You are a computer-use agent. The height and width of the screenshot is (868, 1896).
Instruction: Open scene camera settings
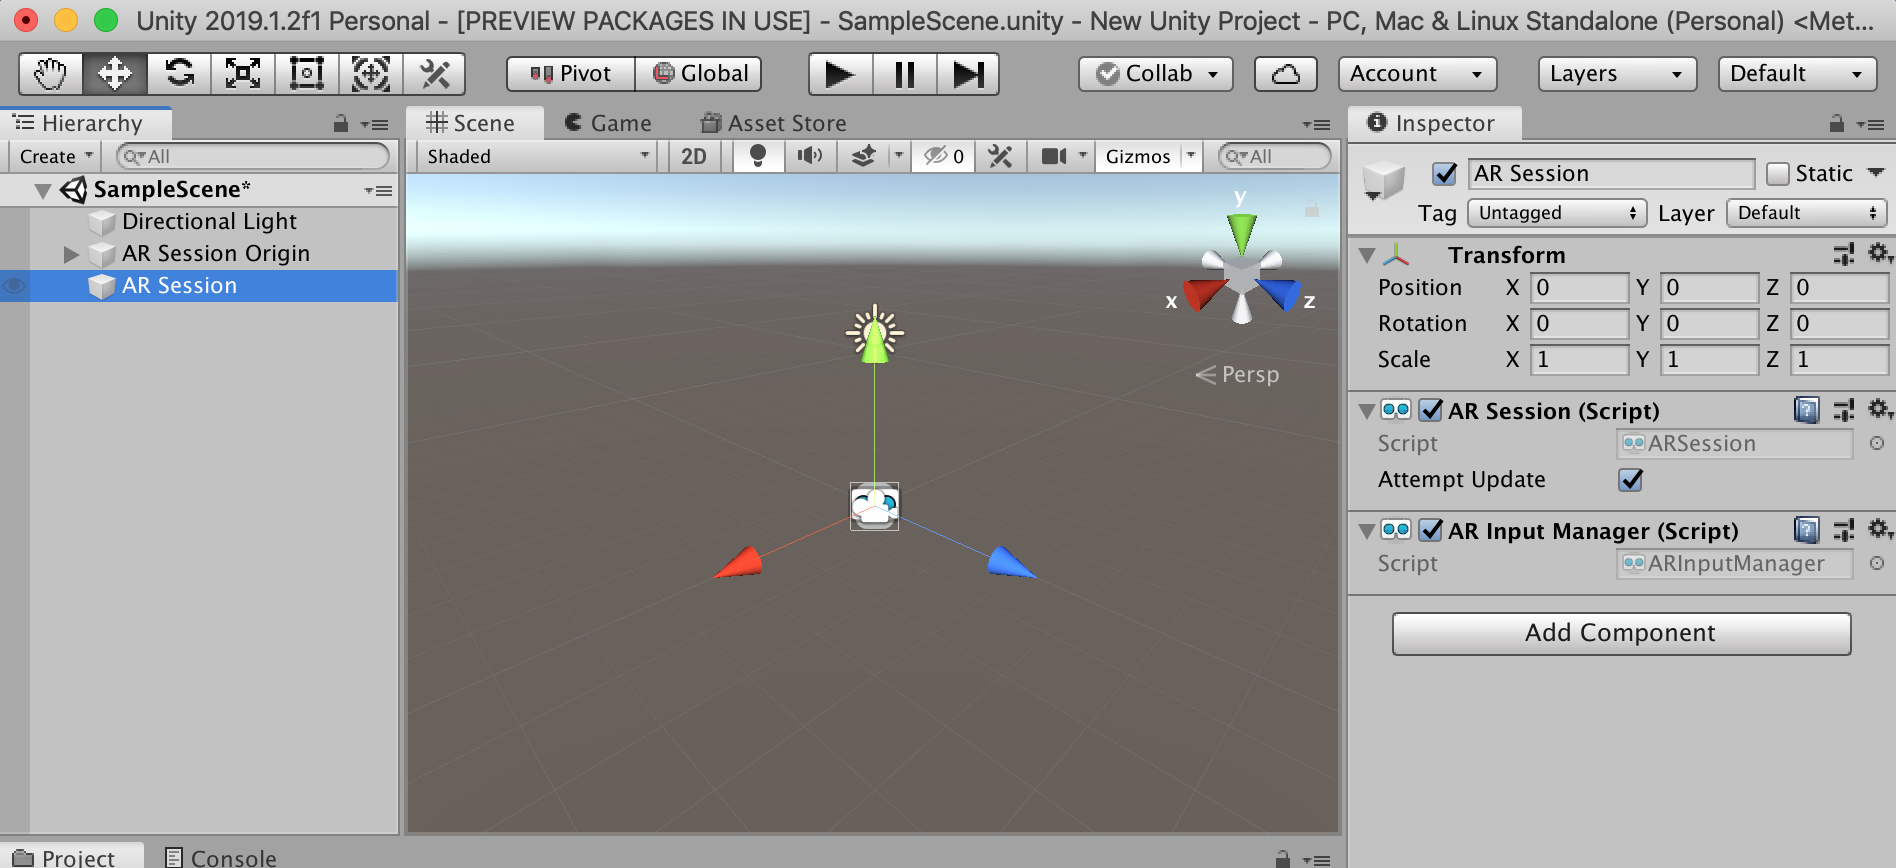(x=1054, y=156)
